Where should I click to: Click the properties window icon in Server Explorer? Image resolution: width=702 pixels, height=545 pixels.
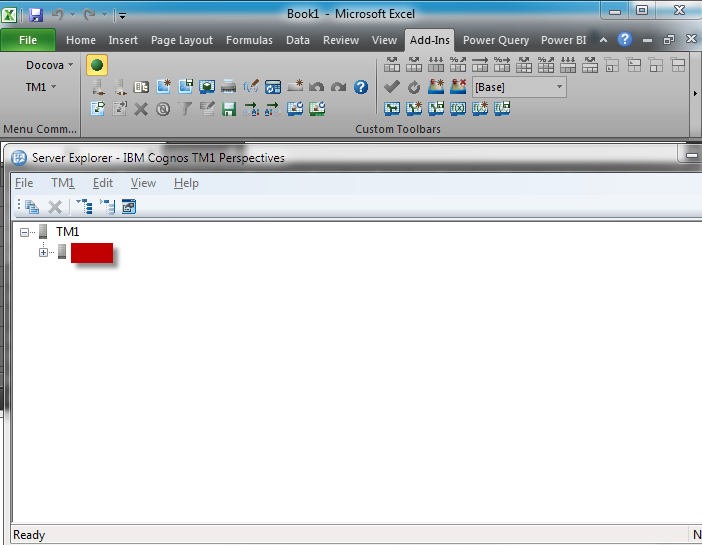(129, 206)
